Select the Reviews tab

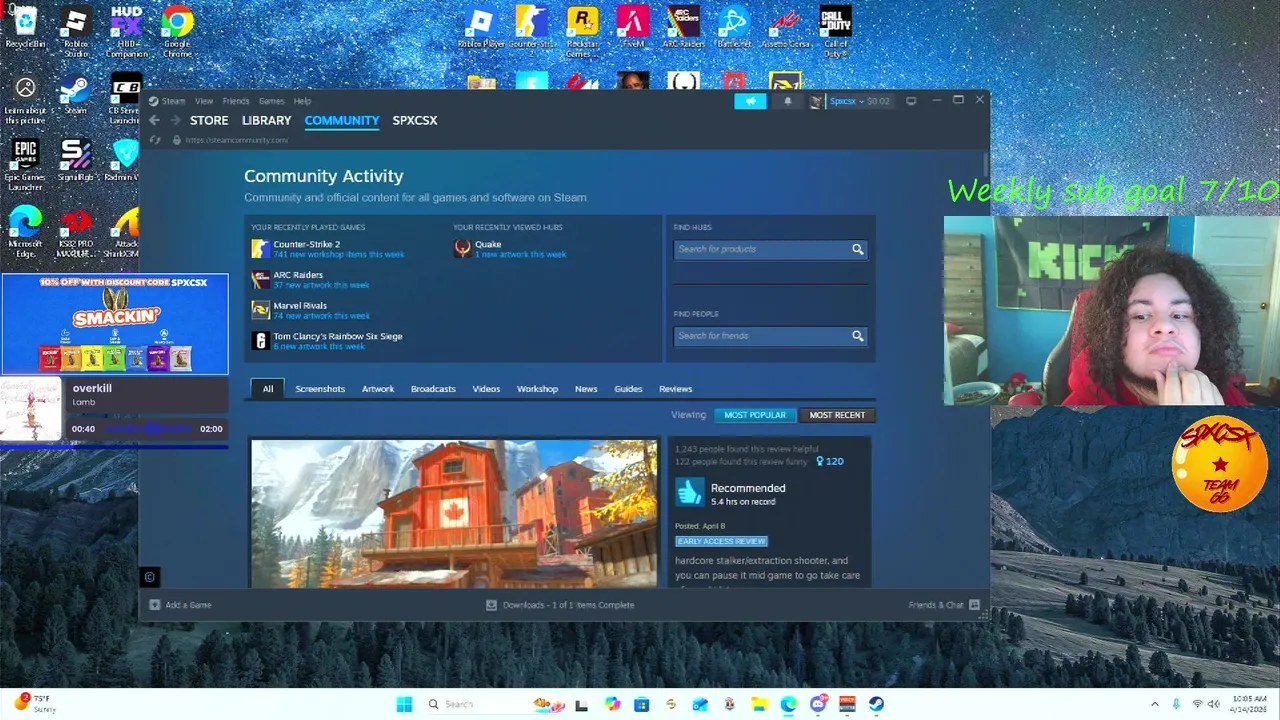click(675, 389)
